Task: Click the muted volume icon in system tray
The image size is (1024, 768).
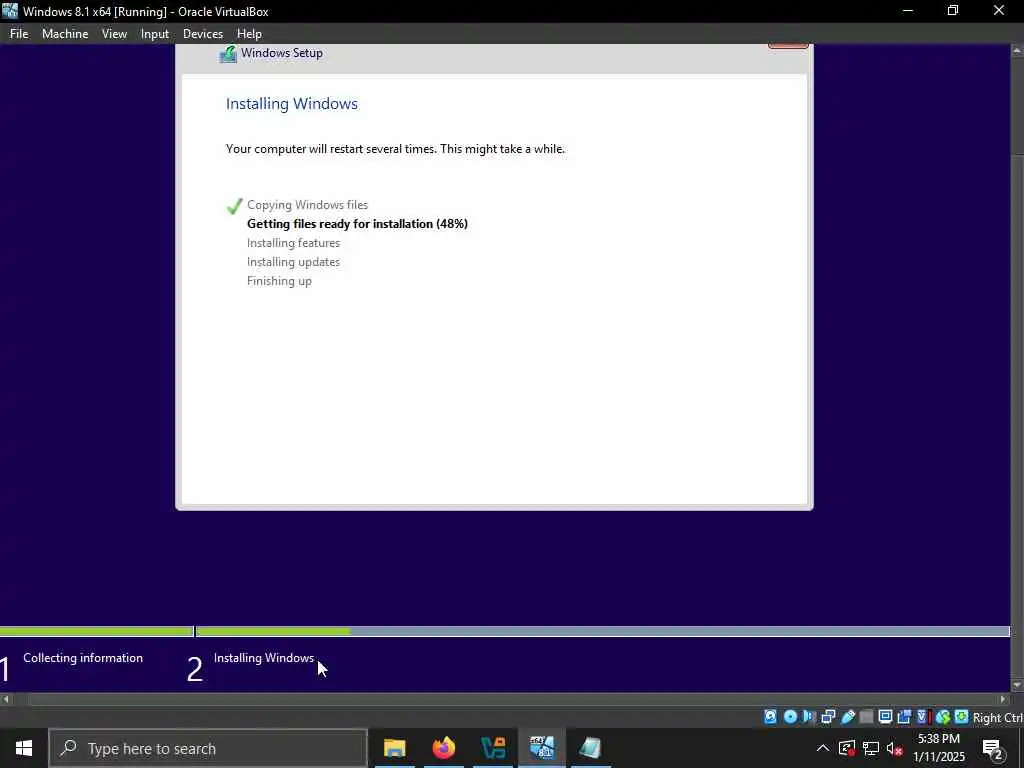Action: tap(895, 748)
